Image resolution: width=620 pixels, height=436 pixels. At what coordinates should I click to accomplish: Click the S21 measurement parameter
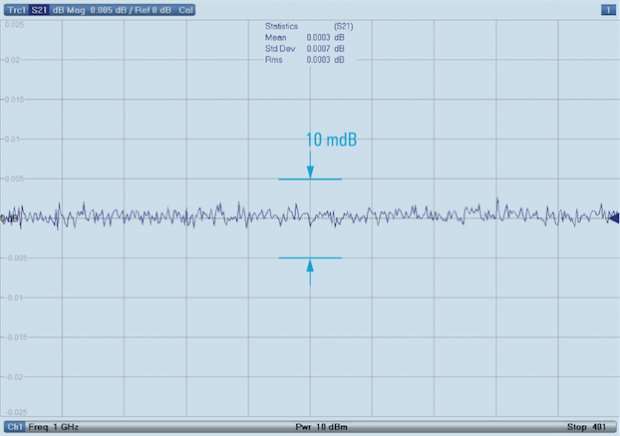tap(39, 9)
